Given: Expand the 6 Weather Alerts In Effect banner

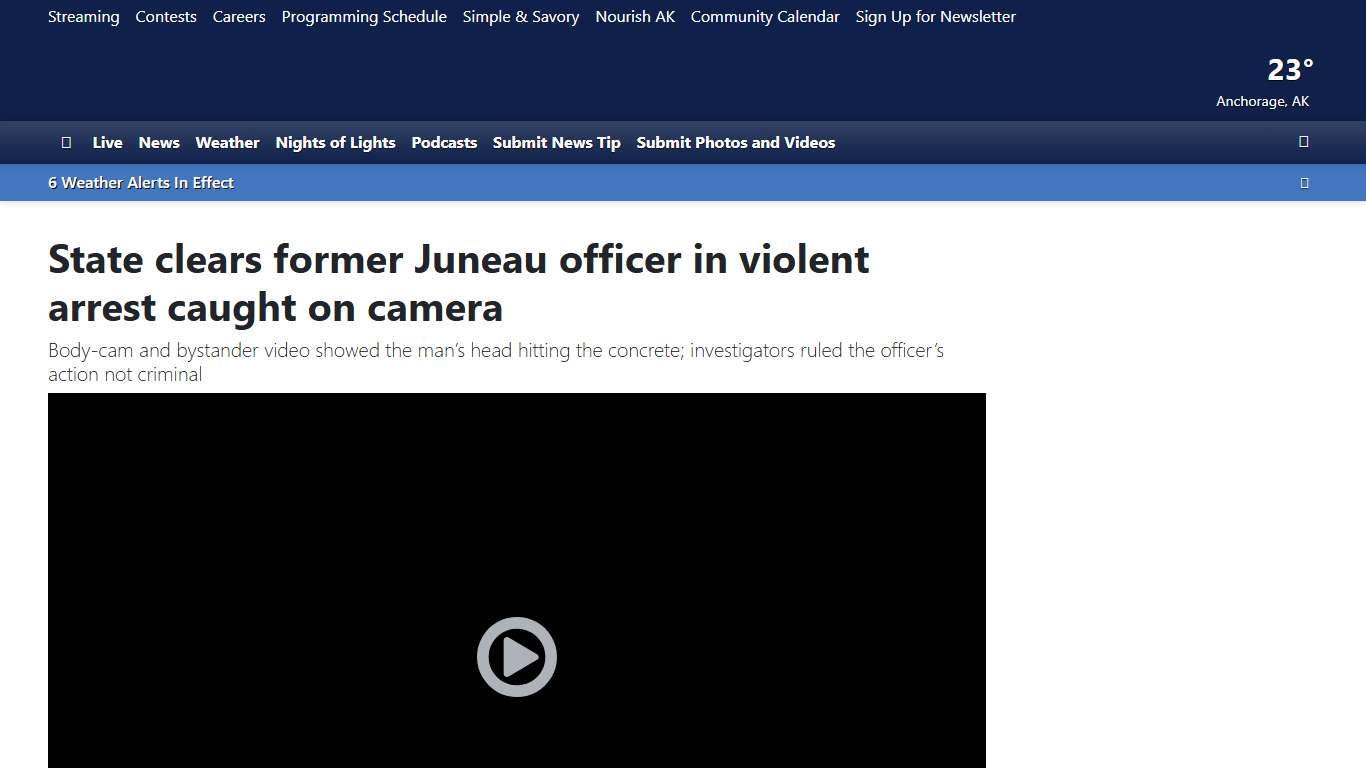Looking at the screenshot, I should pos(140,182).
